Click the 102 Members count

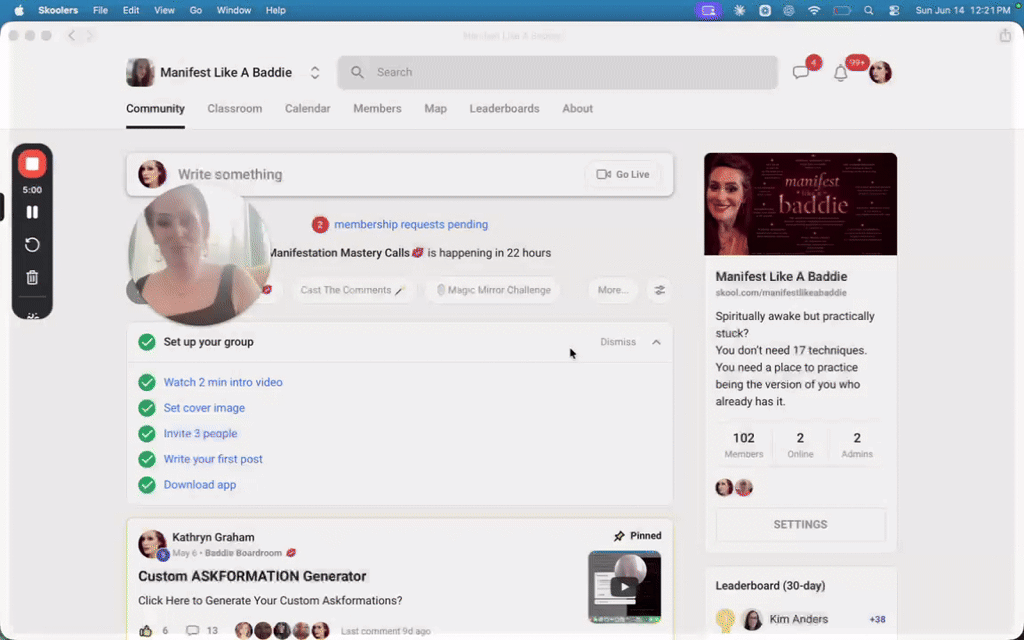[x=744, y=444]
